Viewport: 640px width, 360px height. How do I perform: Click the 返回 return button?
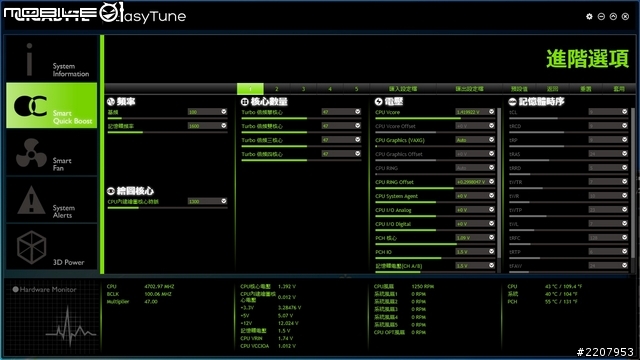click(x=552, y=89)
